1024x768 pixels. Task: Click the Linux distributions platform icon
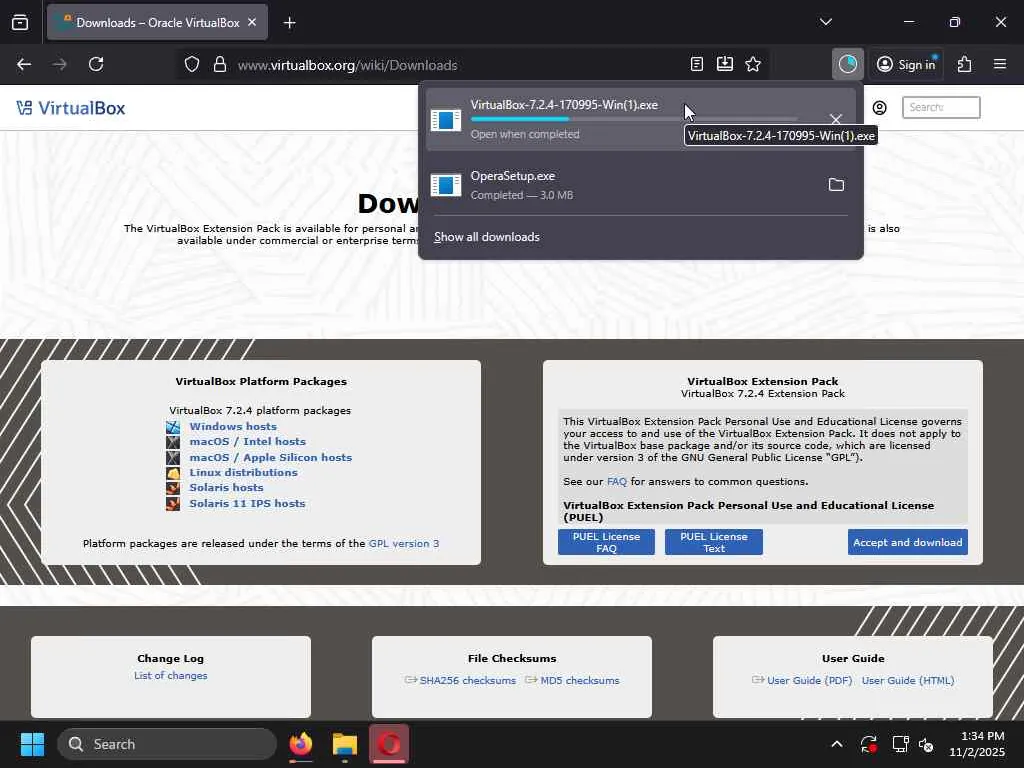[x=173, y=473]
